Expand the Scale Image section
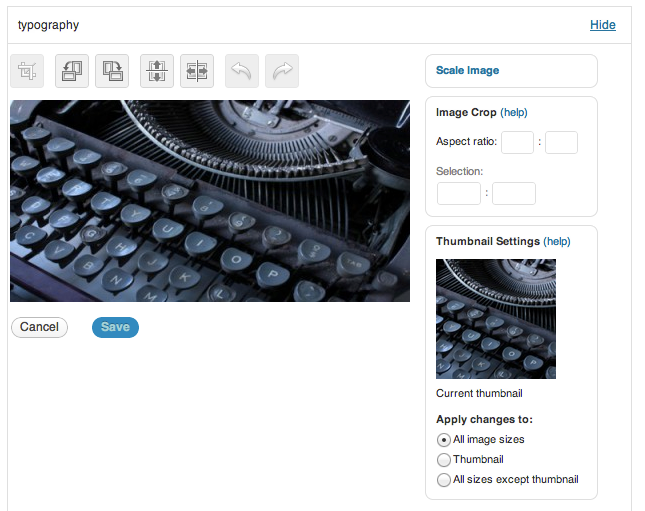 (x=467, y=70)
